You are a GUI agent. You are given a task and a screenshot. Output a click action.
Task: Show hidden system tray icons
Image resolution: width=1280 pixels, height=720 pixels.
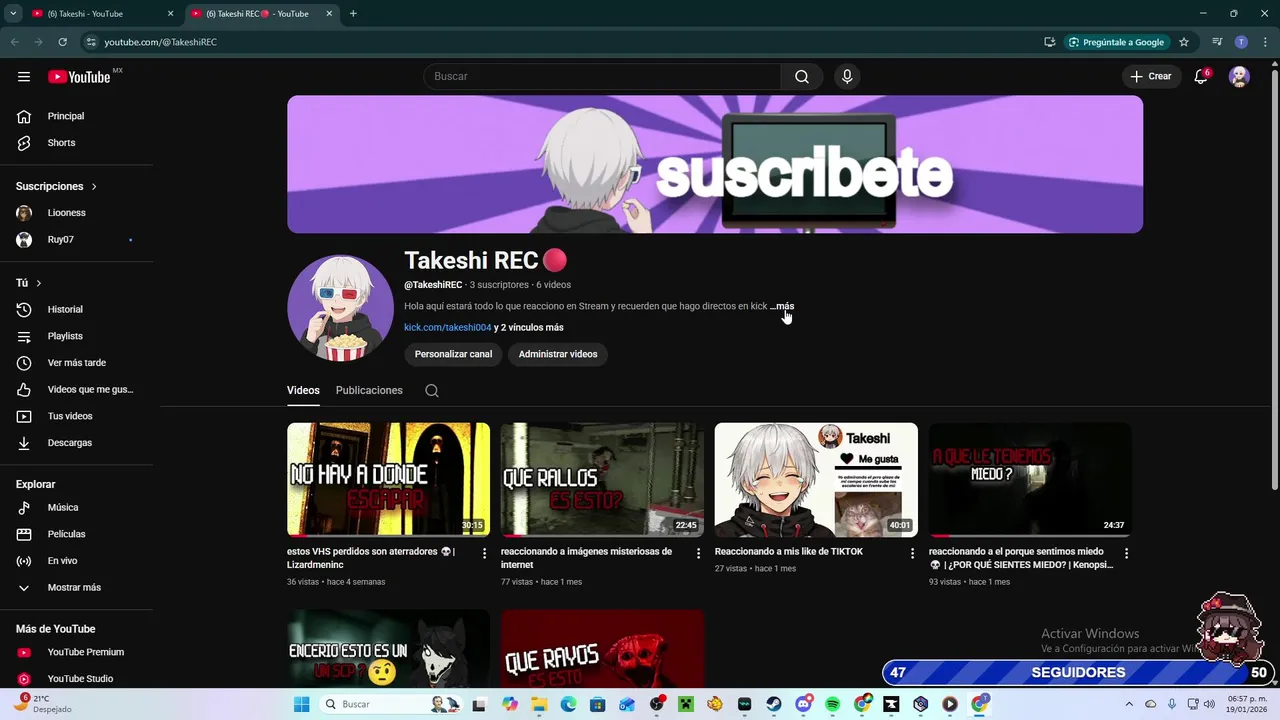pyautogui.click(x=1129, y=704)
